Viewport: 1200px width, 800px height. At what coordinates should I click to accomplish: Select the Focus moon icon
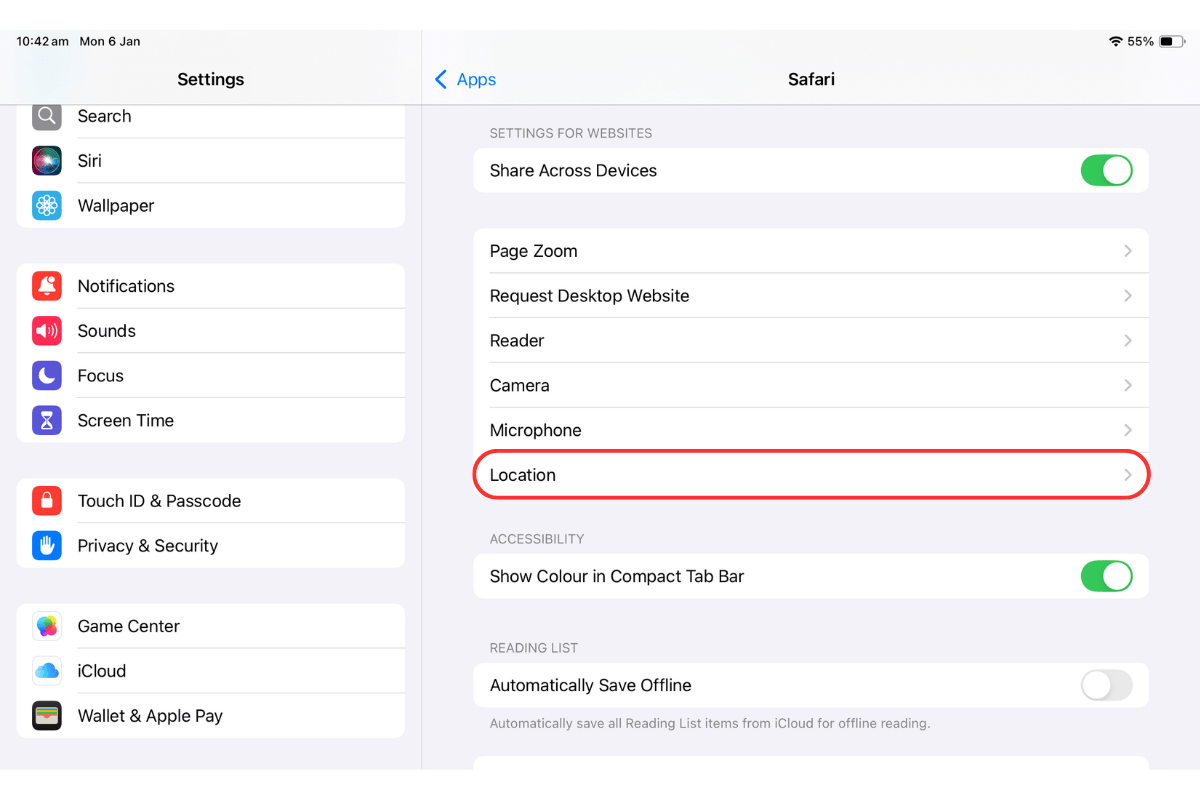(x=46, y=375)
